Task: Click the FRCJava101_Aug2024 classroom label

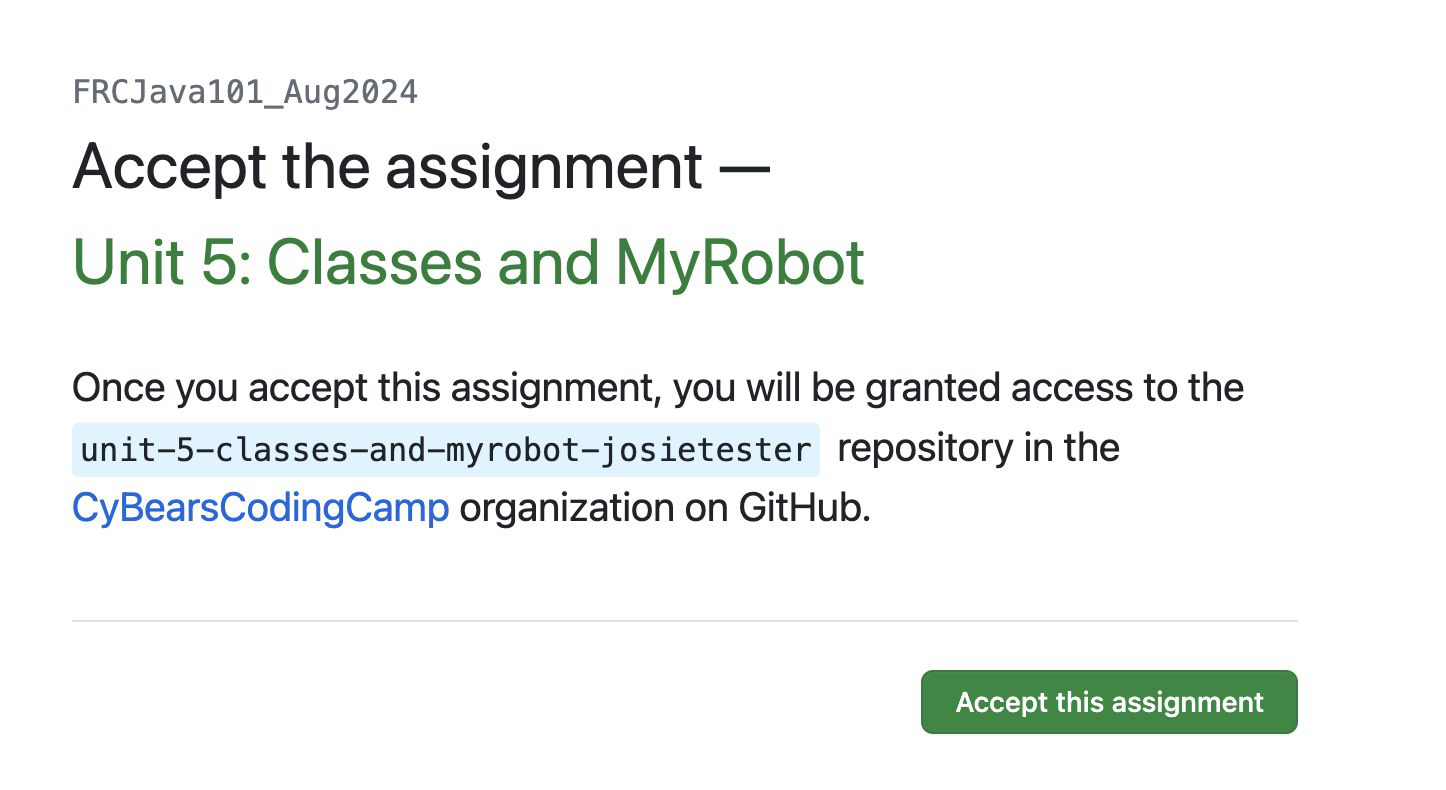Action: pos(245,93)
